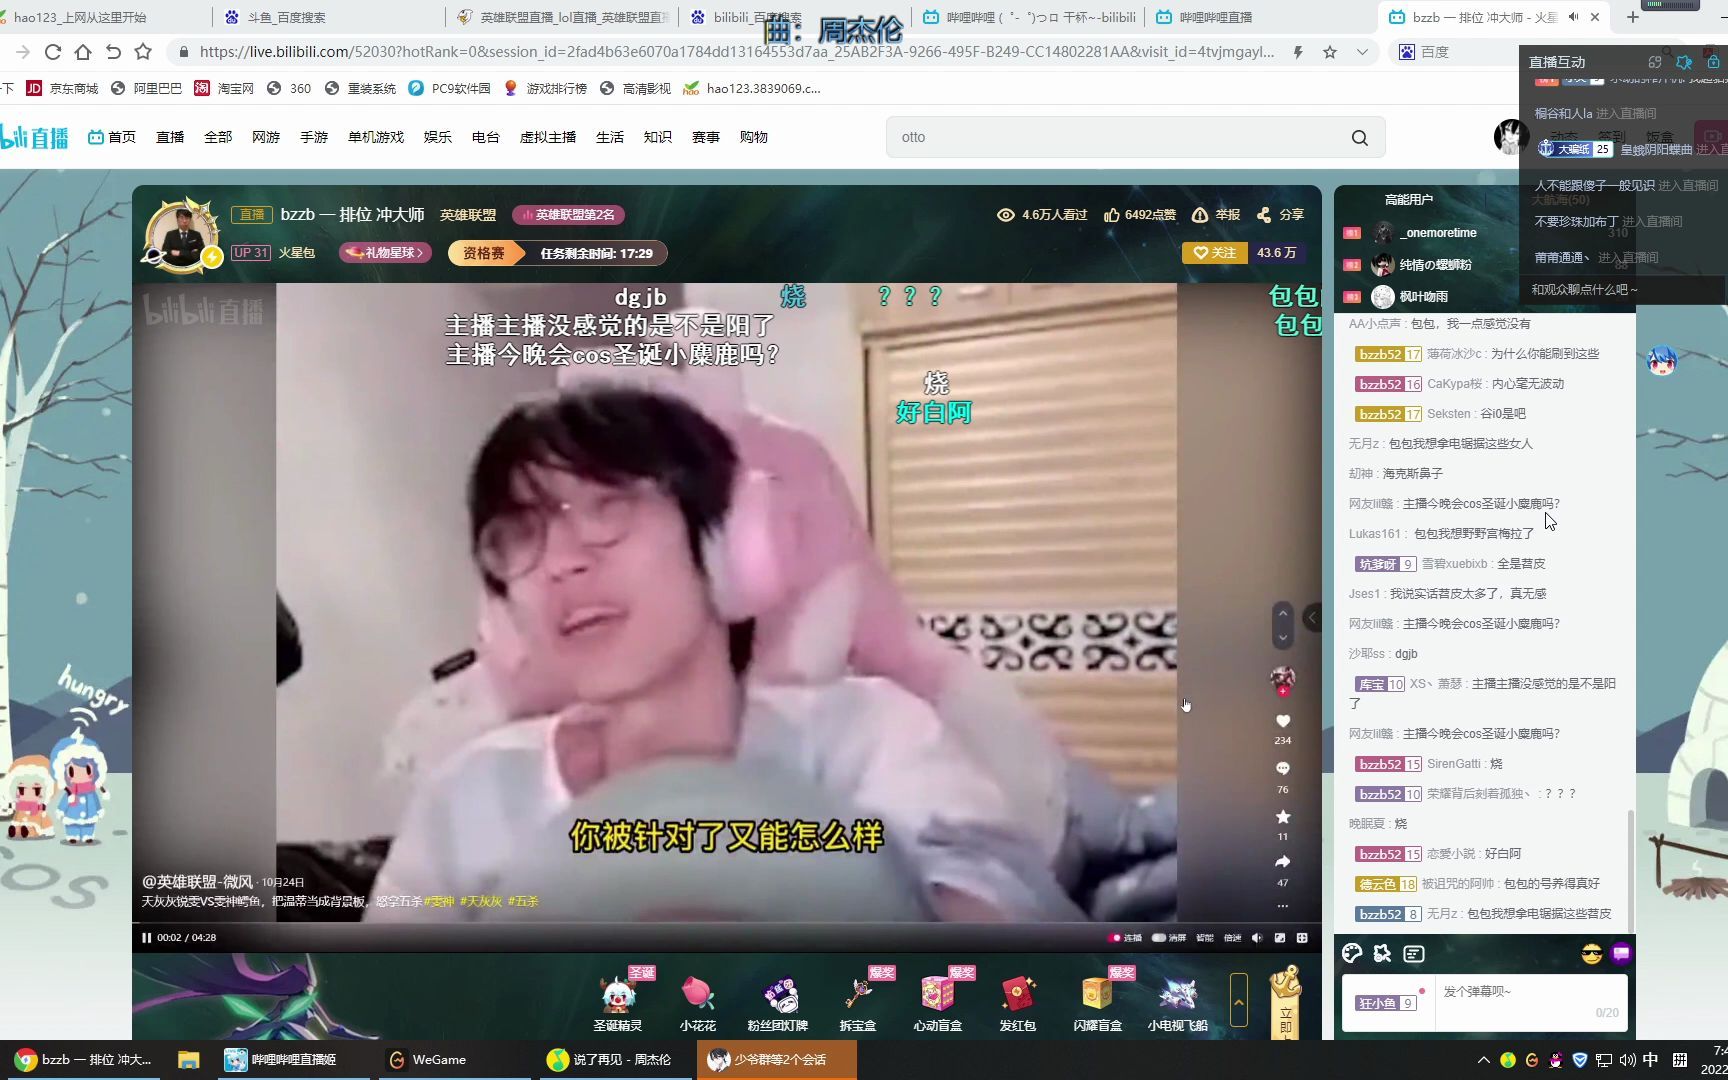The height and width of the screenshot is (1080, 1728).
Task: Send 小花花 gift
Action: [698, 1001]
